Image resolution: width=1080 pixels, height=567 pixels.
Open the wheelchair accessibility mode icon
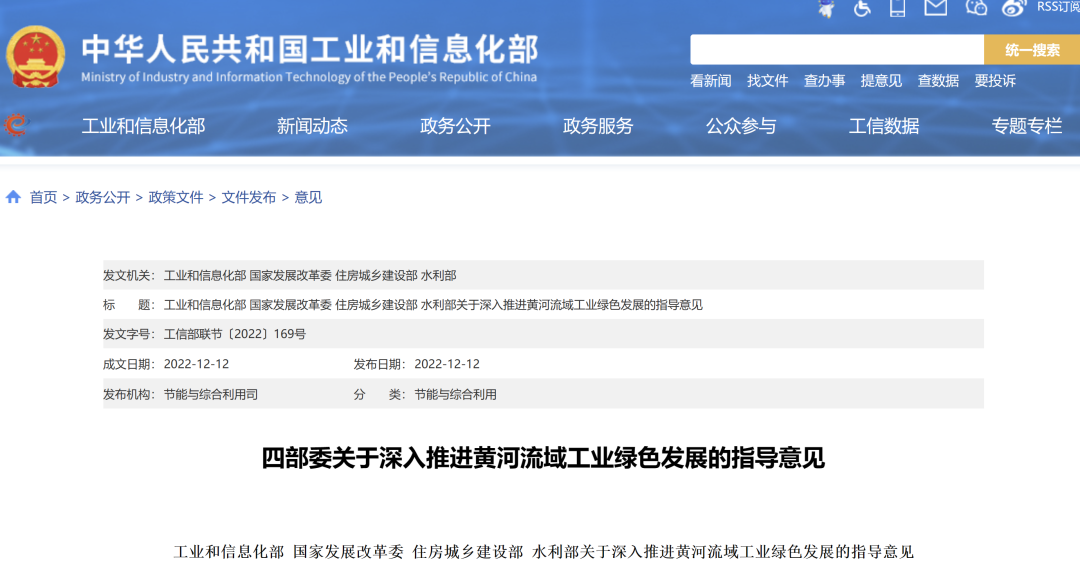coord(862,8)
